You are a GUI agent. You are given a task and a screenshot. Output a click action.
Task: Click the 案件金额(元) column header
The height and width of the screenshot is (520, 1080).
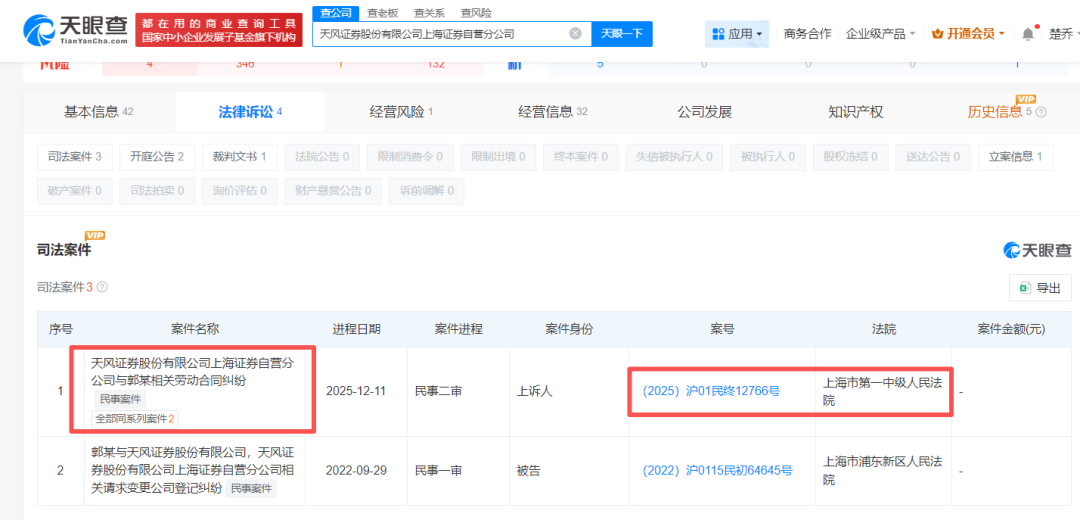click(x=1010, y=329)
